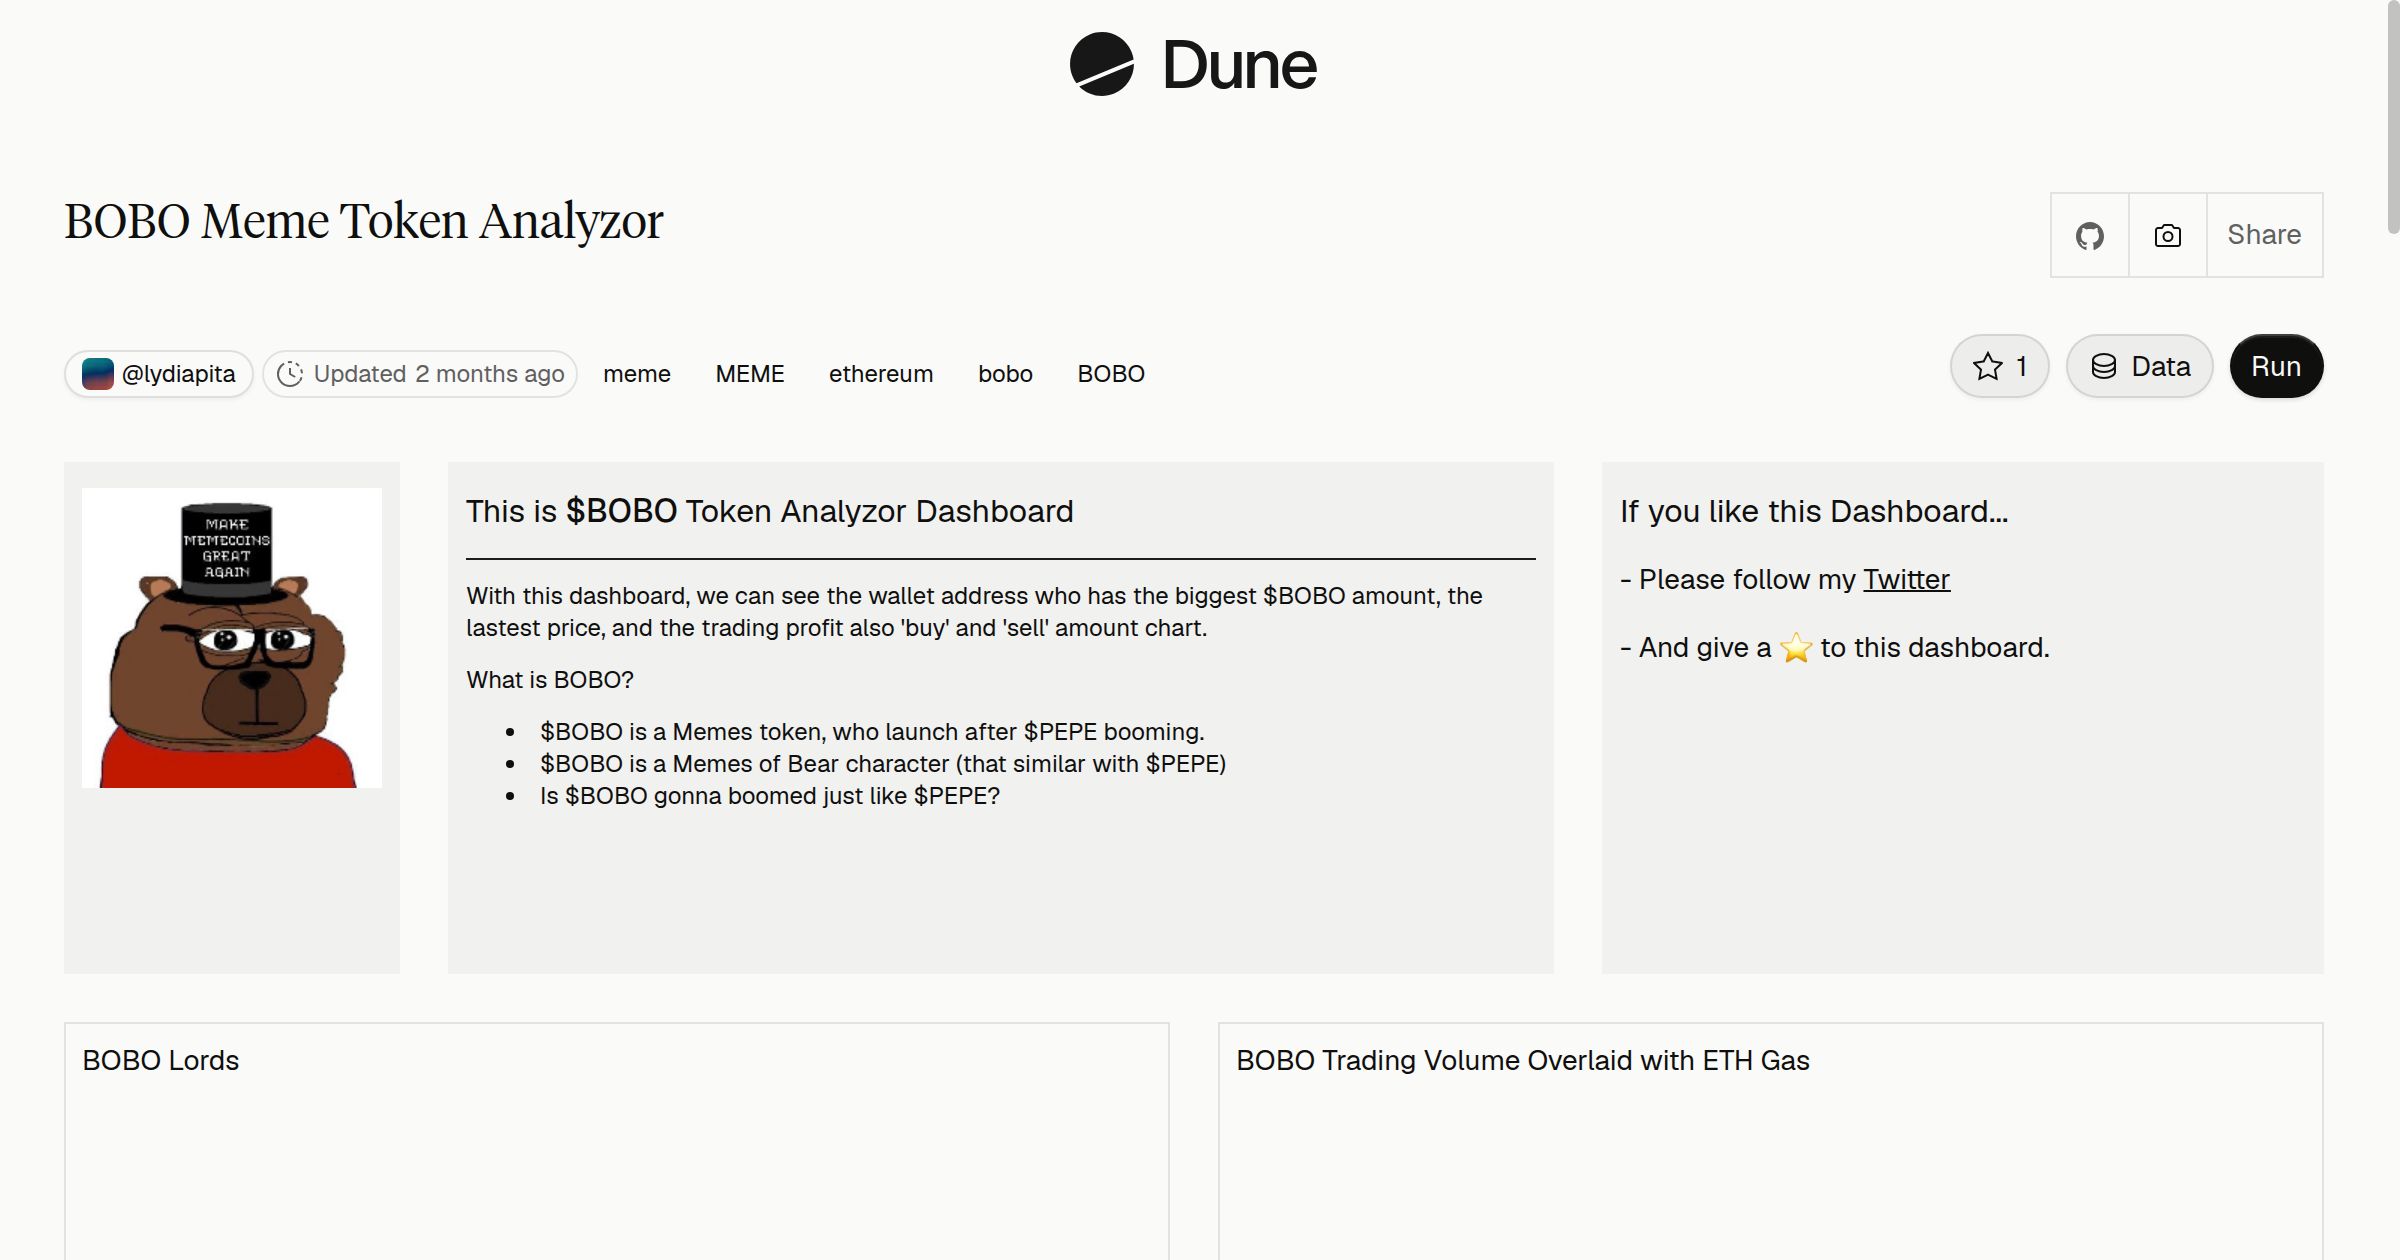Select the lowercase bobo tag
This screenshot has height=1260, width=2400.
(x=1005, y=374)
